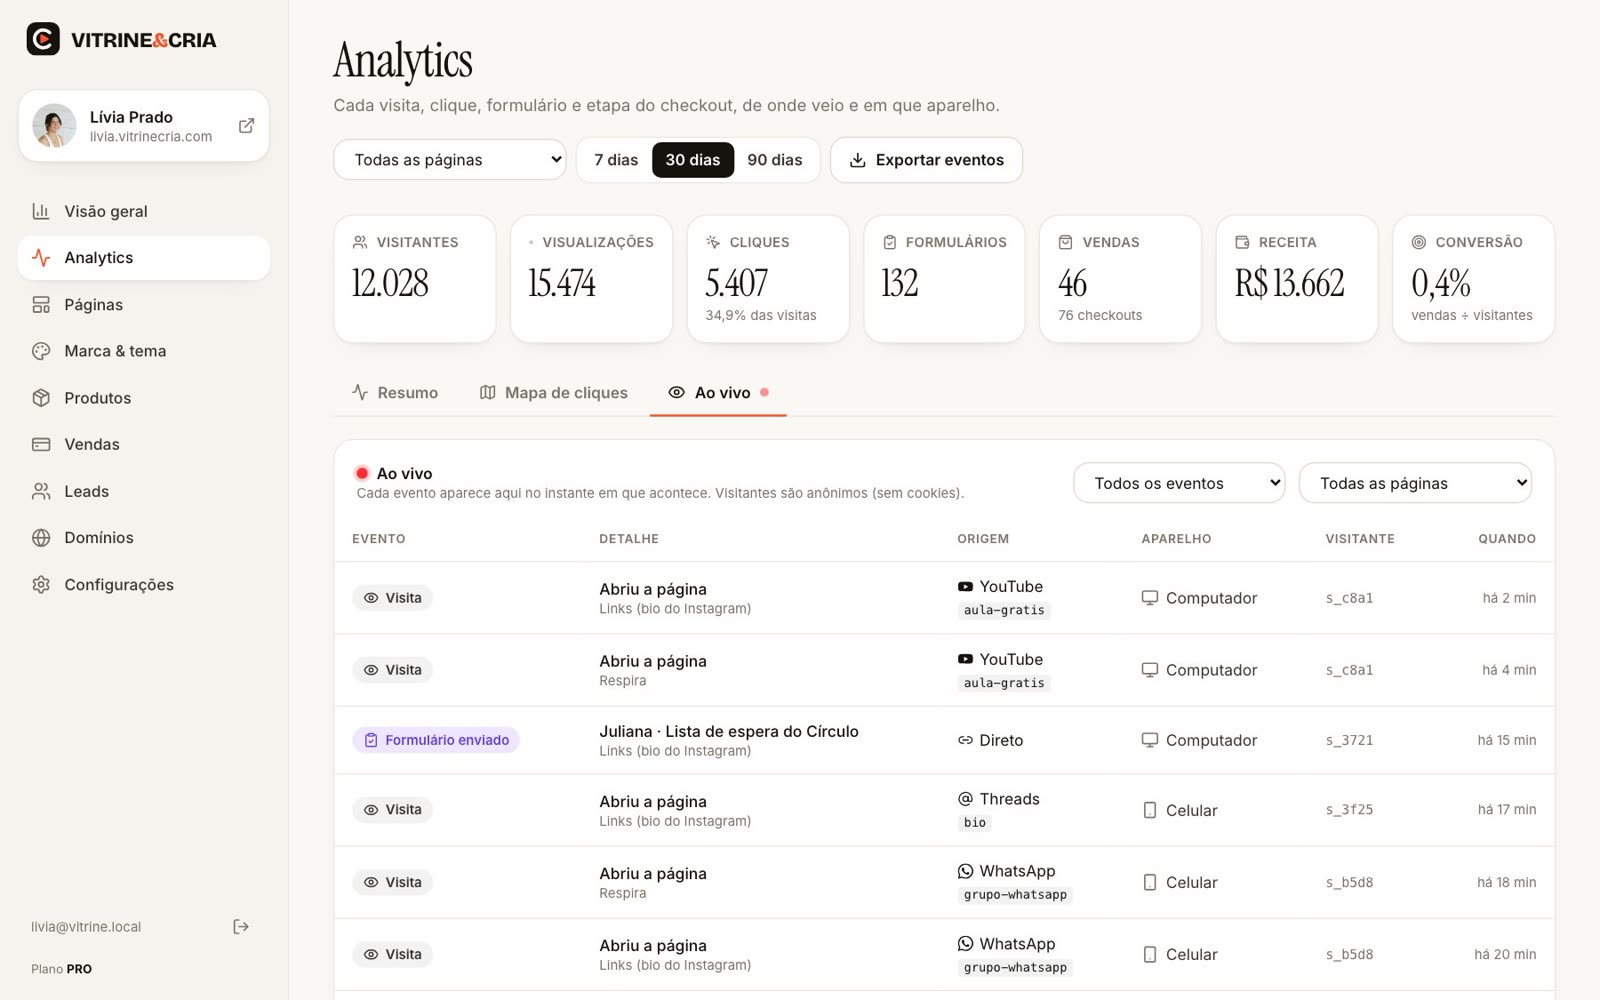Click visitor ID s_3721

(1349, 740)
